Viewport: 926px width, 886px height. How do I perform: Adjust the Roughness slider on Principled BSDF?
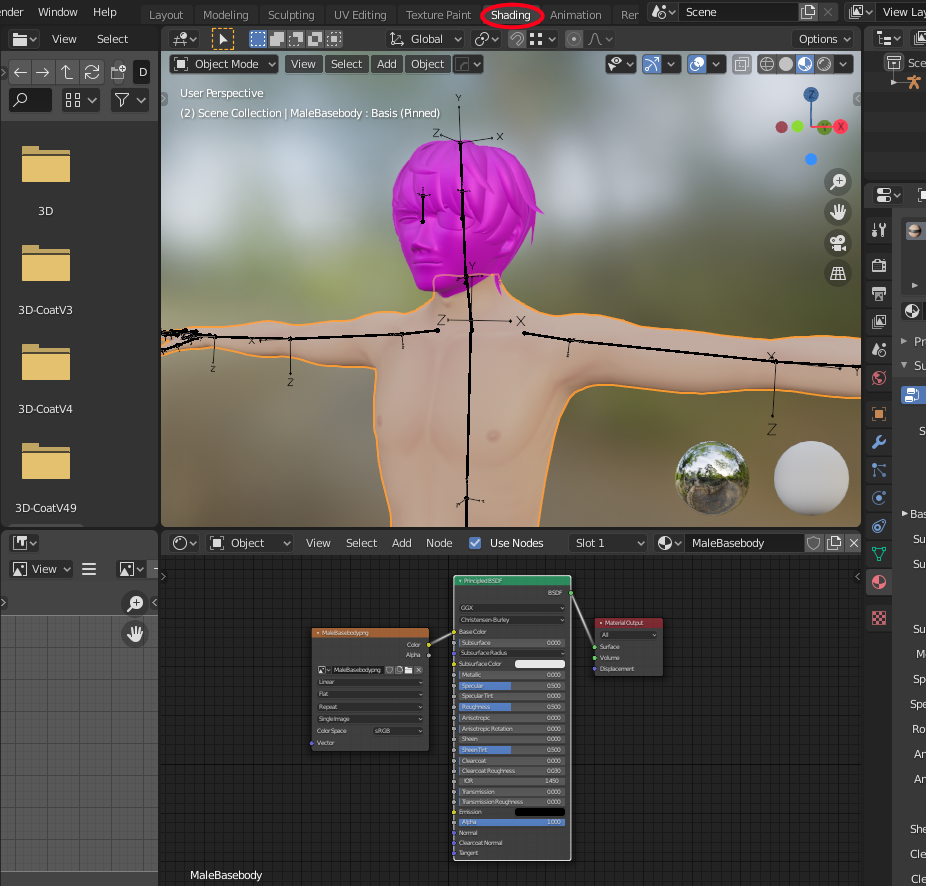[511, 706]
